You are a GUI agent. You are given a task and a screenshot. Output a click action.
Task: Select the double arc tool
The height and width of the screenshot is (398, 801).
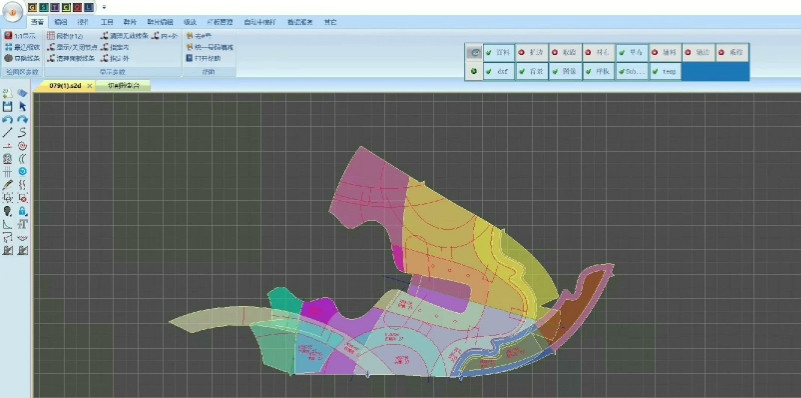22,159
